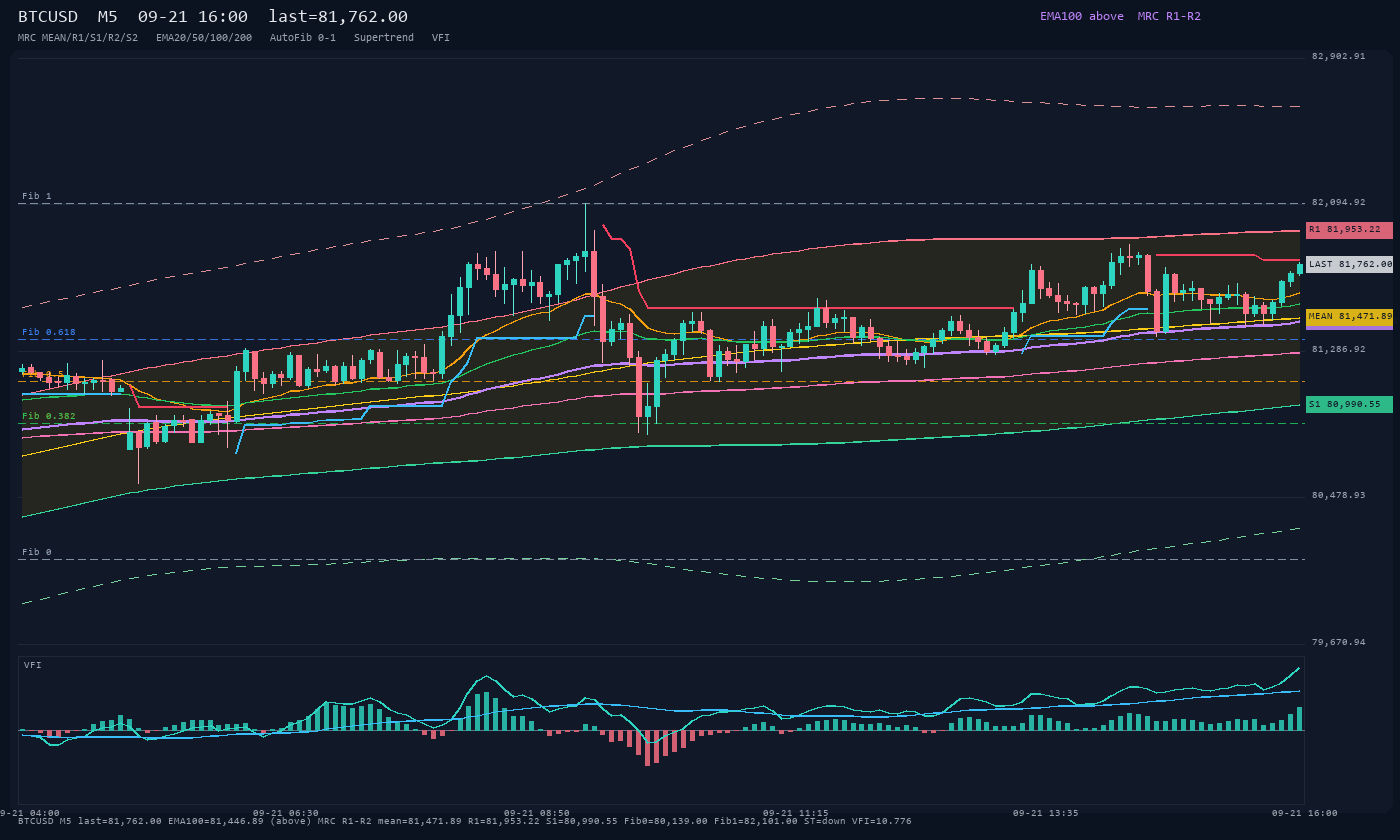Select the 'Fib 0.382' level label

tap(49, 416)
